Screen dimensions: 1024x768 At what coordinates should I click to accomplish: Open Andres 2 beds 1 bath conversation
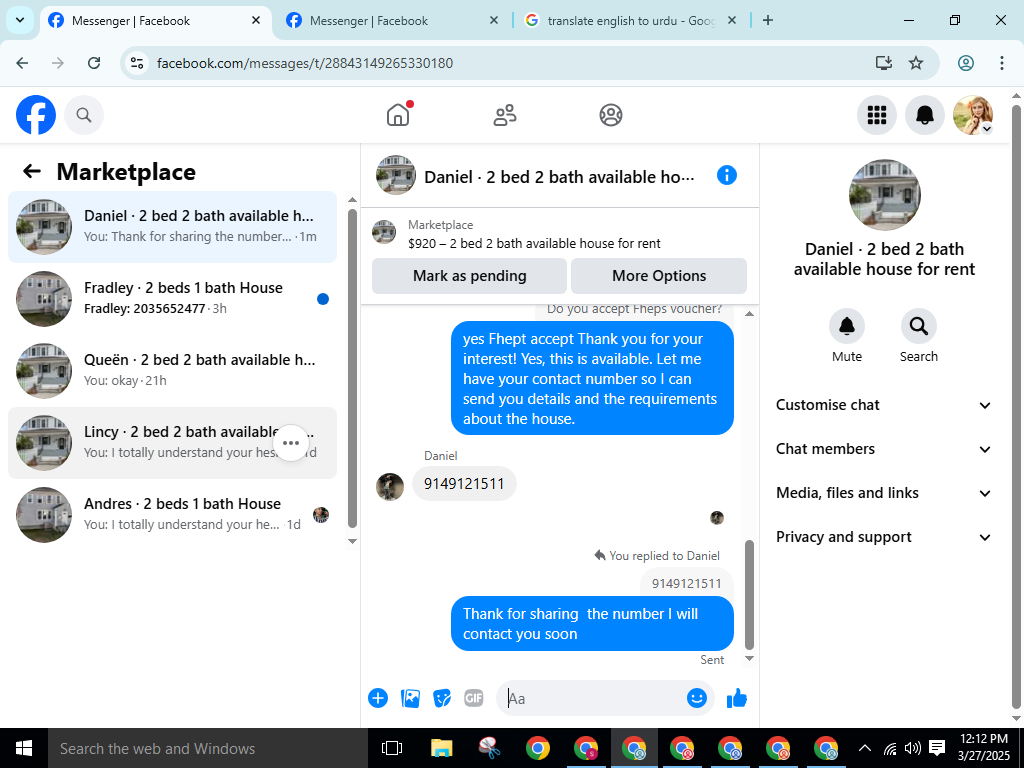click(x=172, y=515)
